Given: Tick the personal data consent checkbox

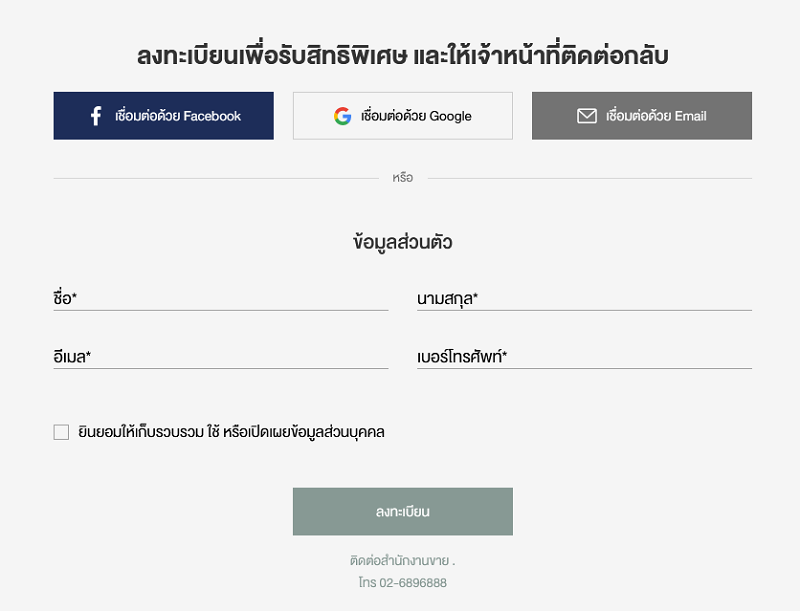Looking at the screenshot, I should tap(61, 432).
